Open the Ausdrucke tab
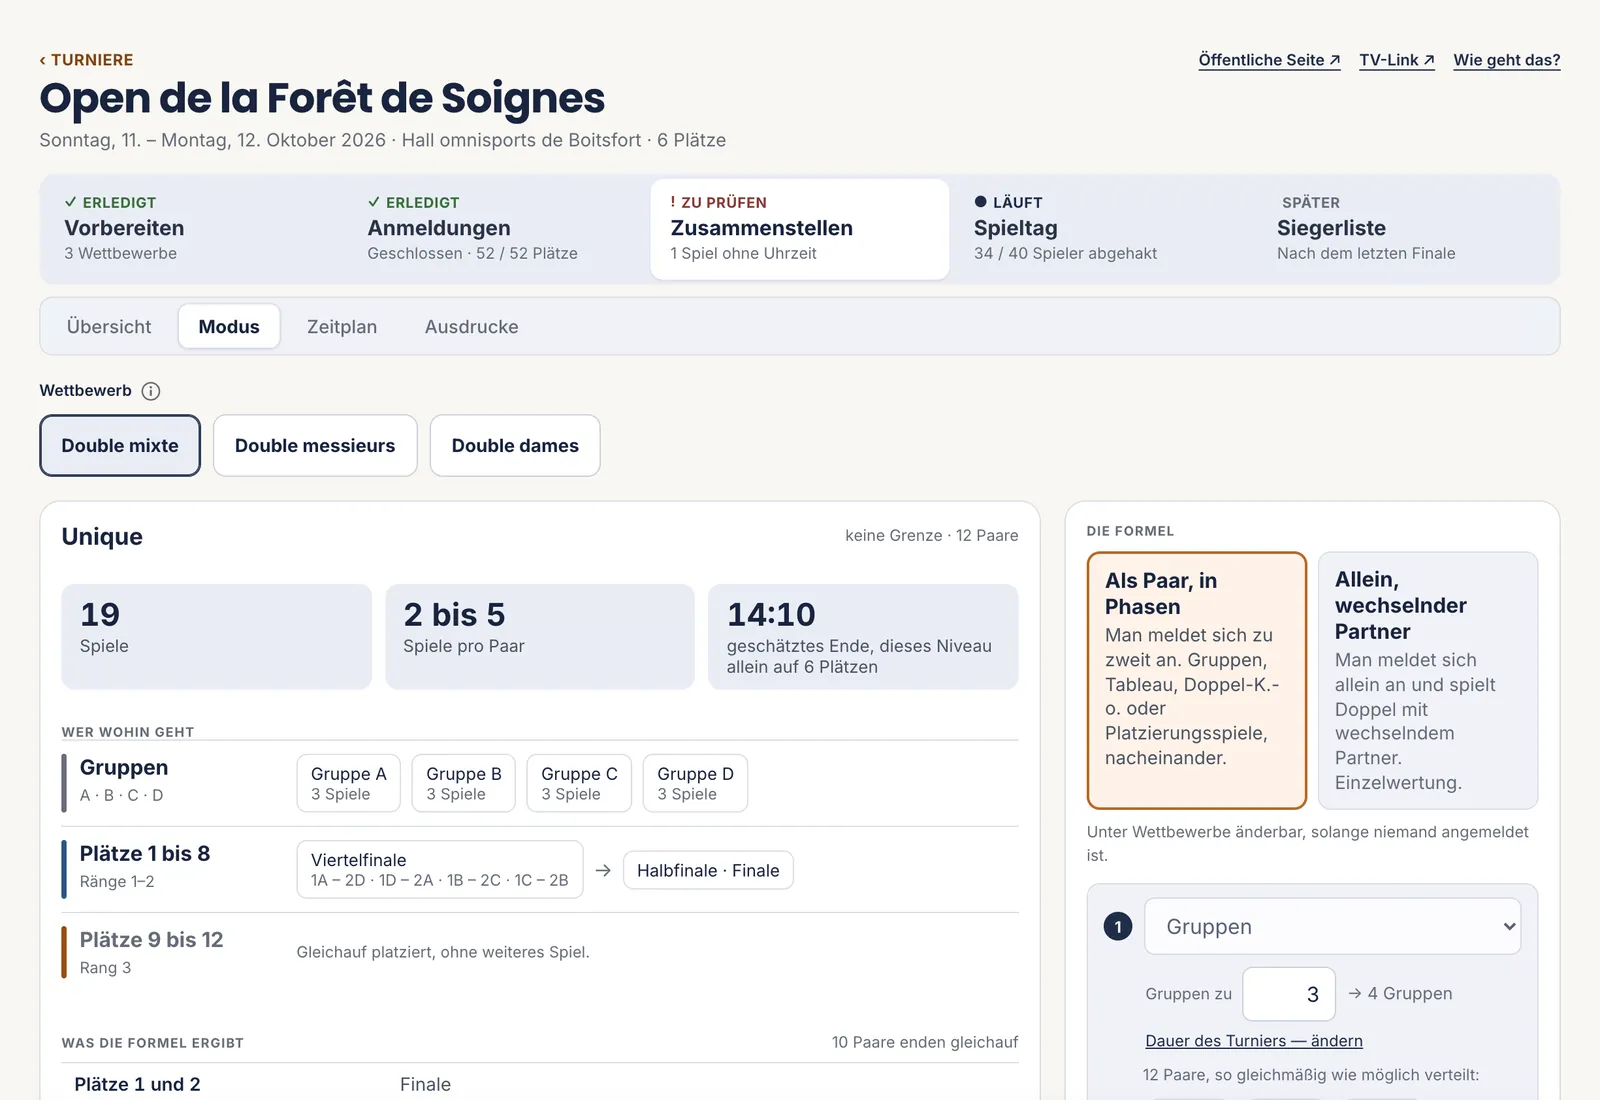The image size is (1600, 1100). pyautogui.click(x=472, y=327)
